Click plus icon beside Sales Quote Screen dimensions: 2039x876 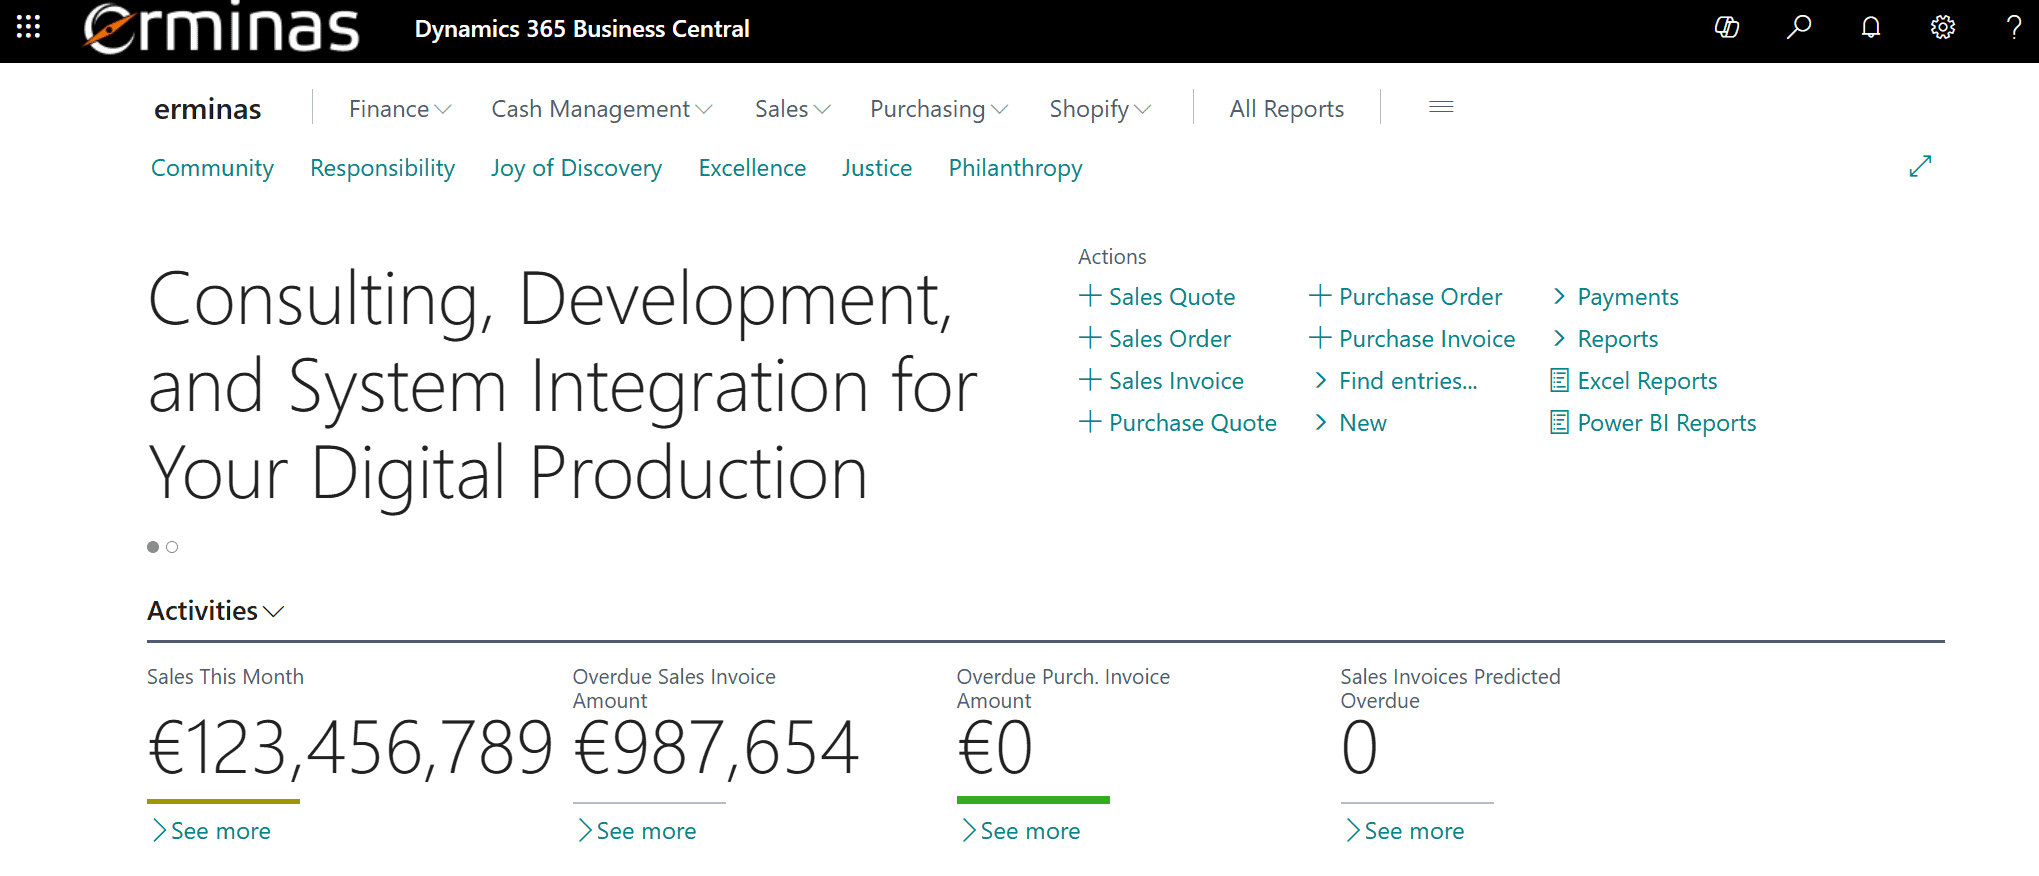(1090, 296)
